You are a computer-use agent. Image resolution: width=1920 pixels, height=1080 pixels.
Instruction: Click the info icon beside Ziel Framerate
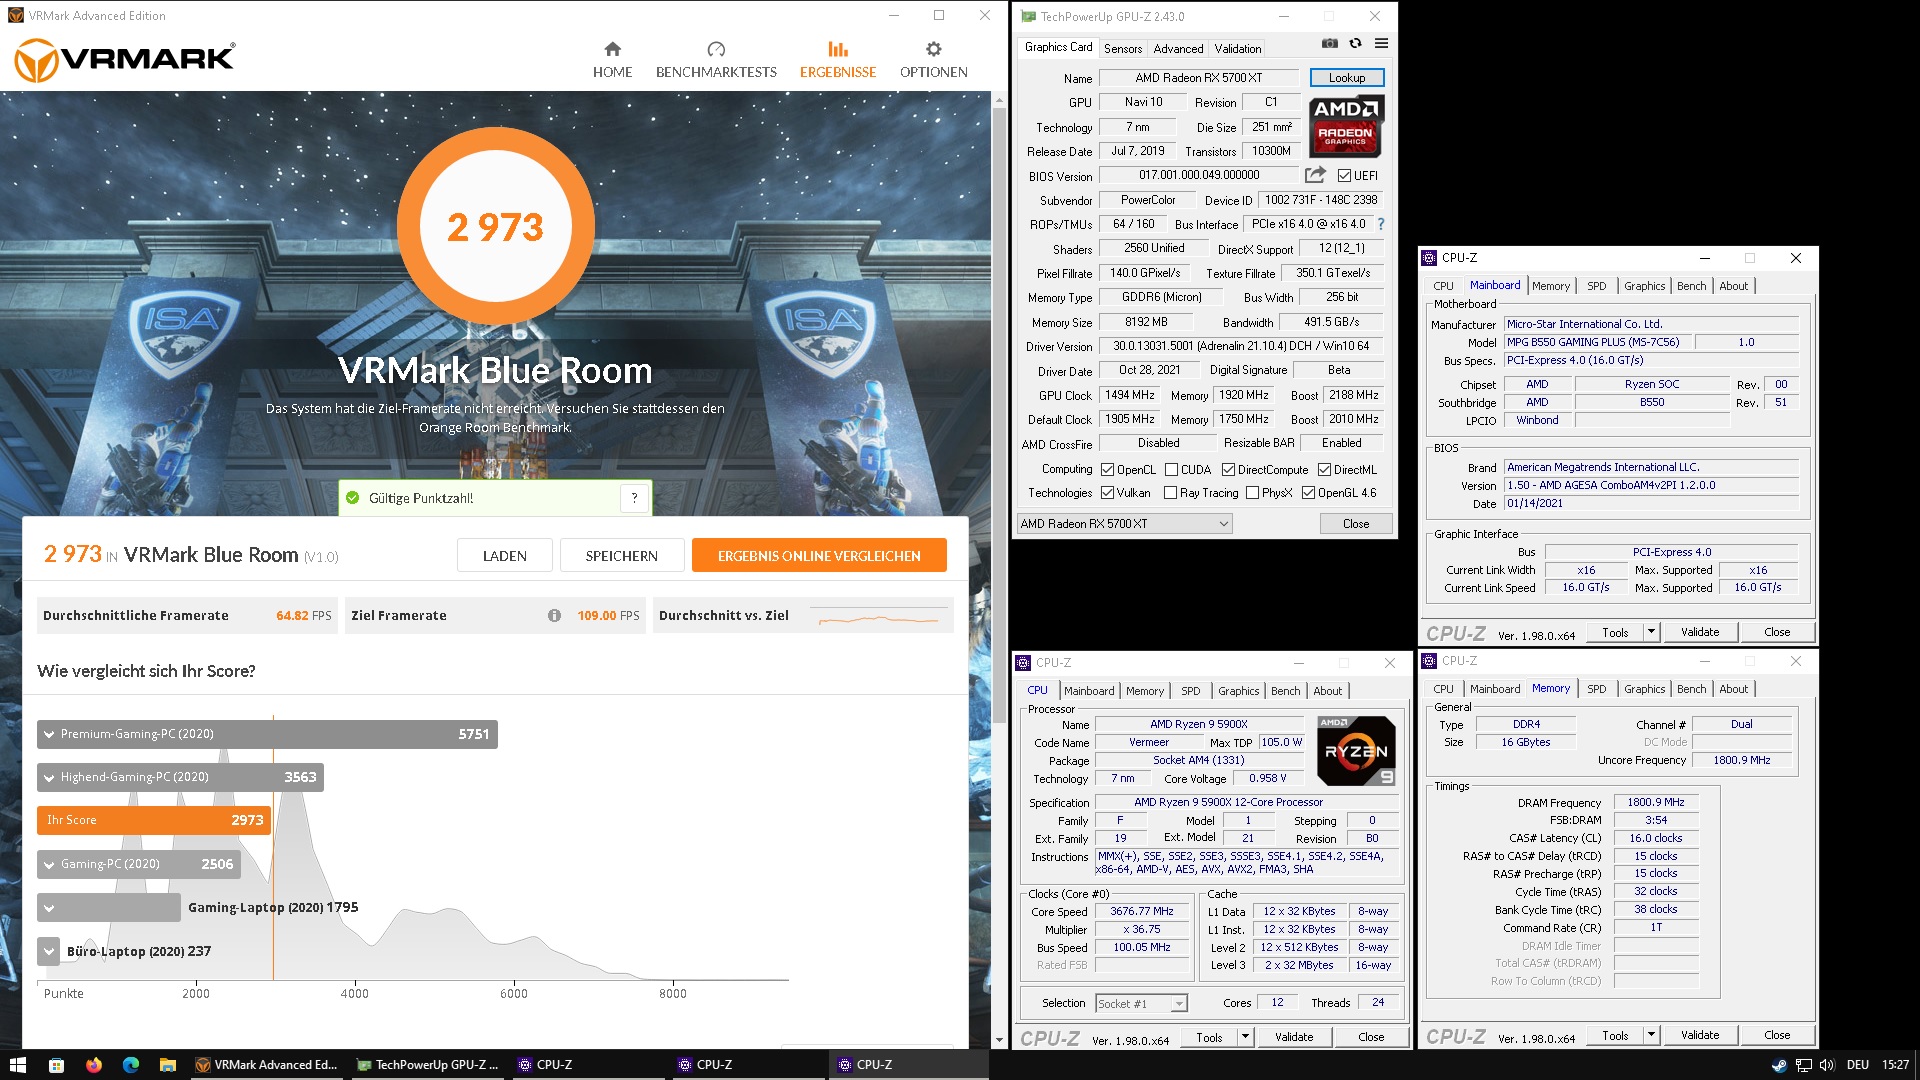[554, 615]
